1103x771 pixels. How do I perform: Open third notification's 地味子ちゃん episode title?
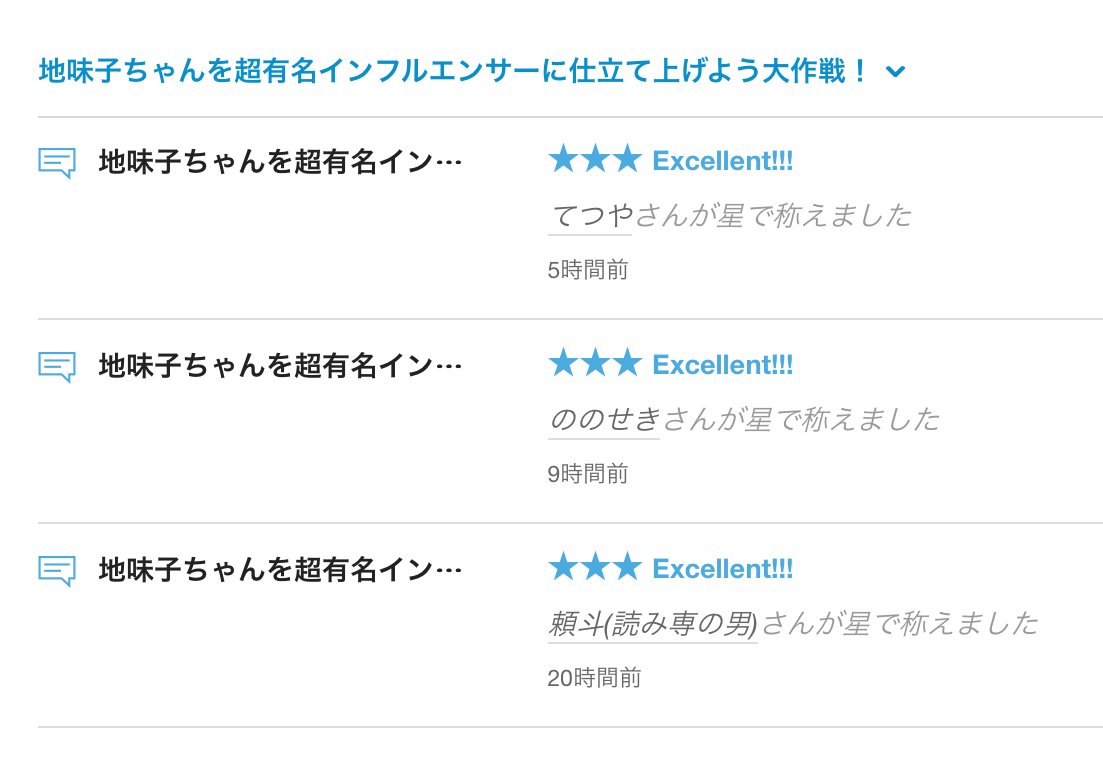pos(280,570)
